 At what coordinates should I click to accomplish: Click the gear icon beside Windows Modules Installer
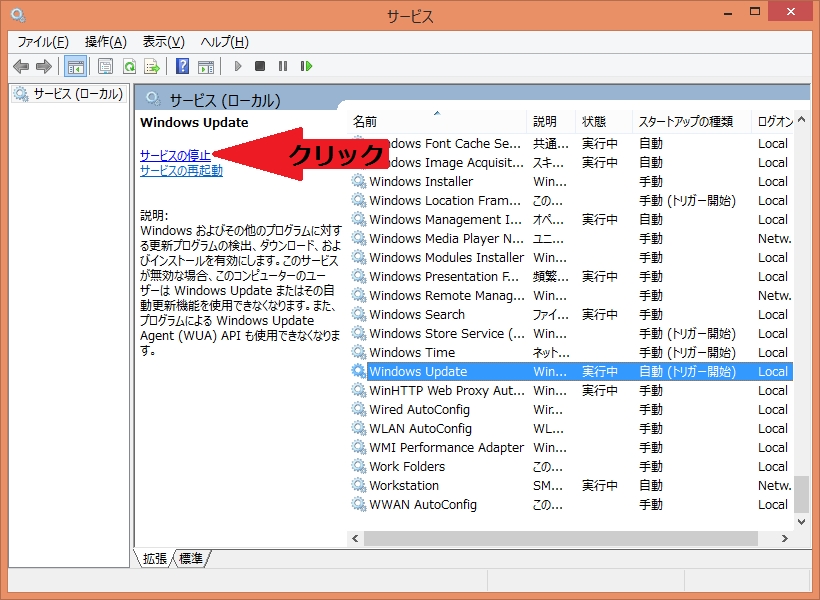pyautogui.click(x=358, y=257)
